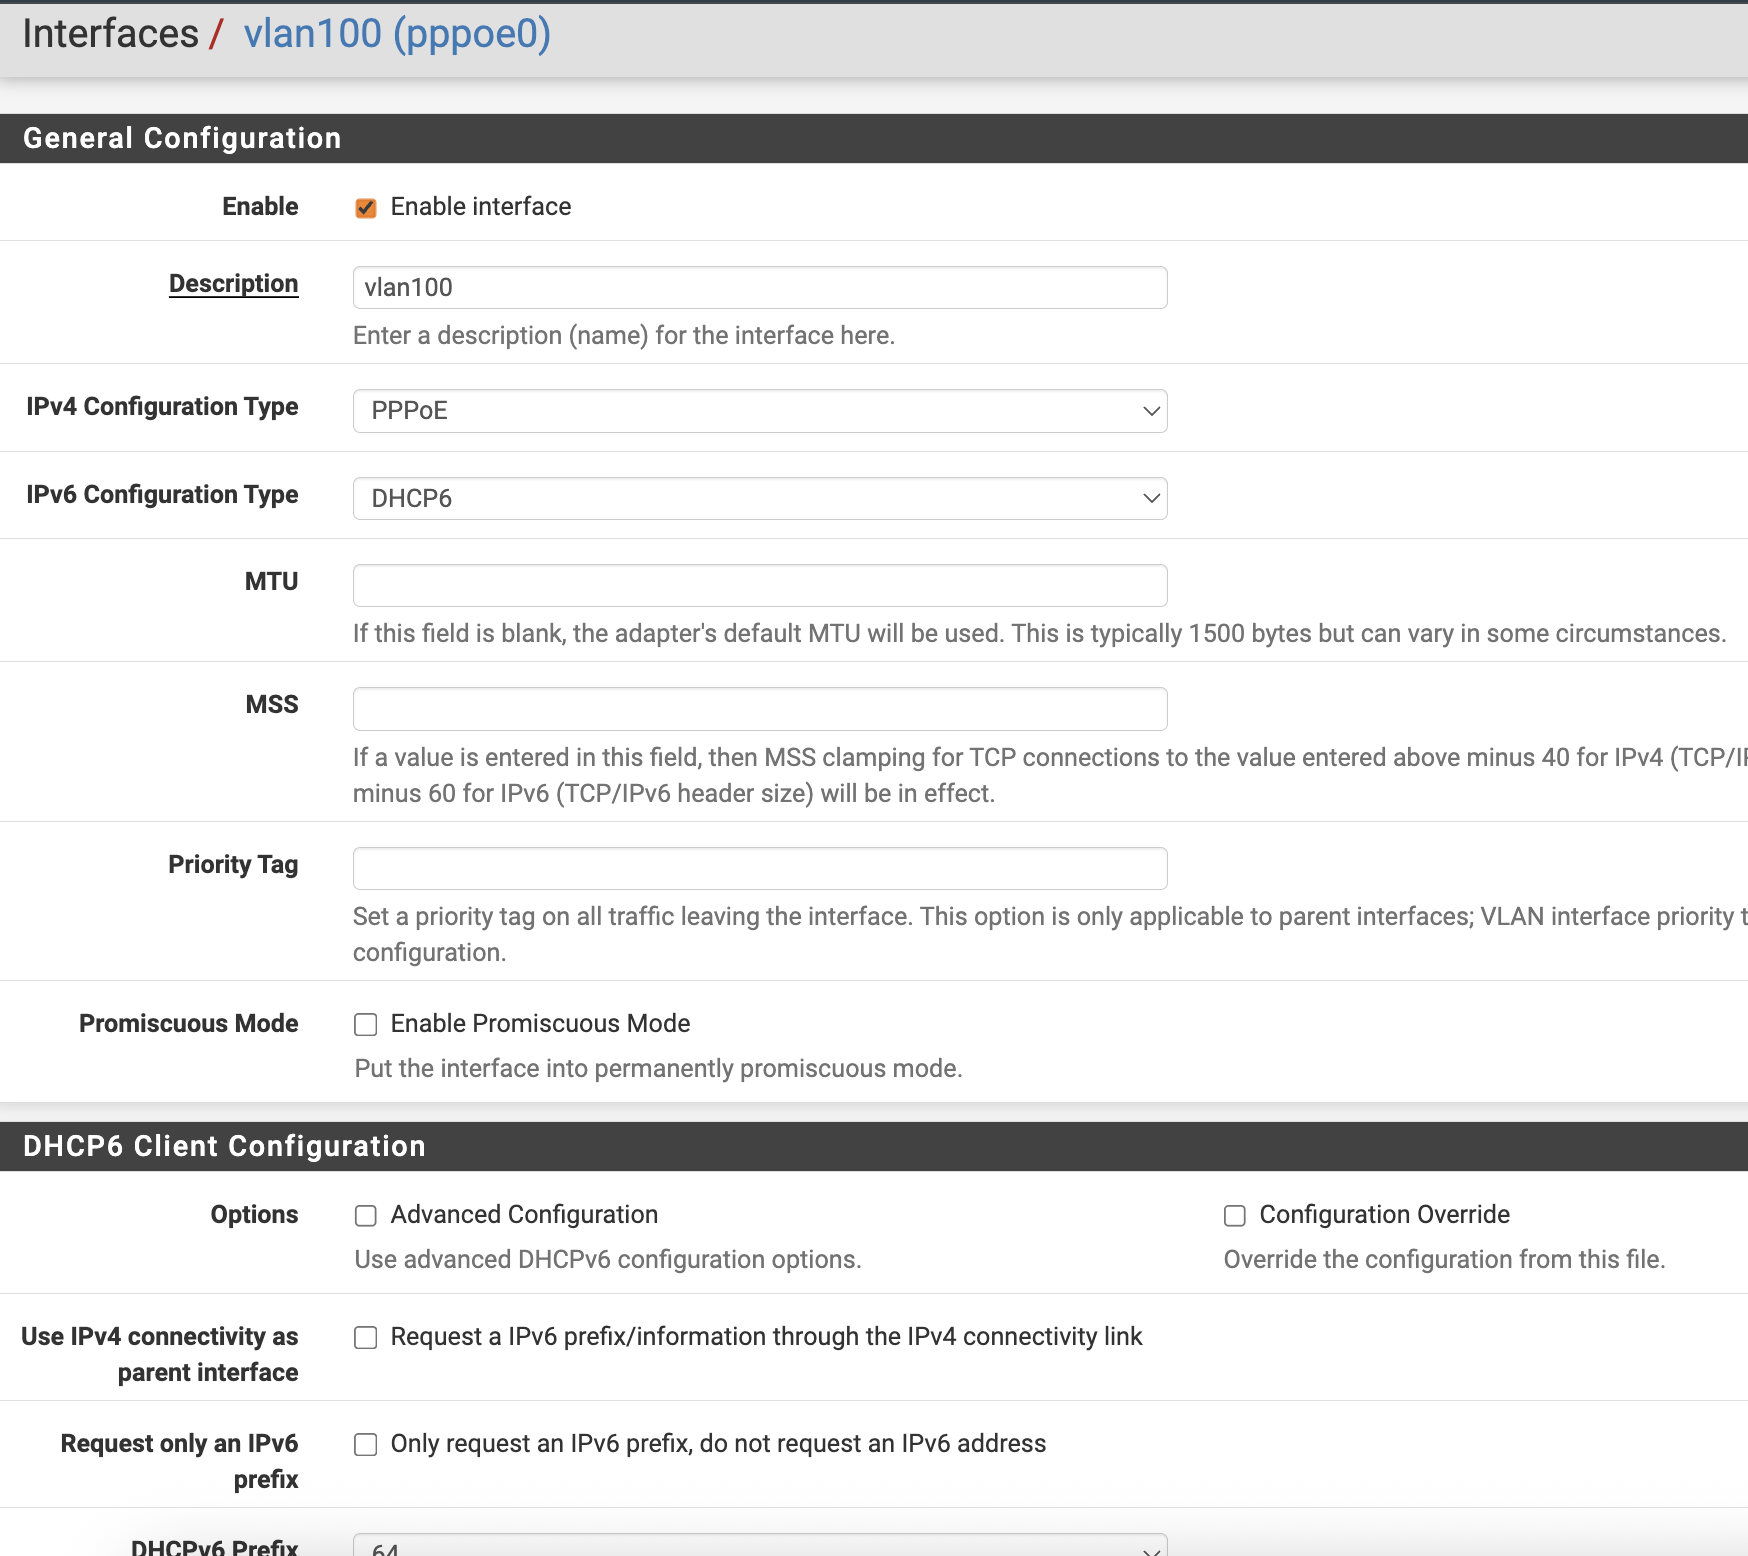Image resolution: width=1748 pixels, height=1556 pixels.
Task: Open the vlan100 (pppoe0) breadcrumb link
Action: point(397,34)
